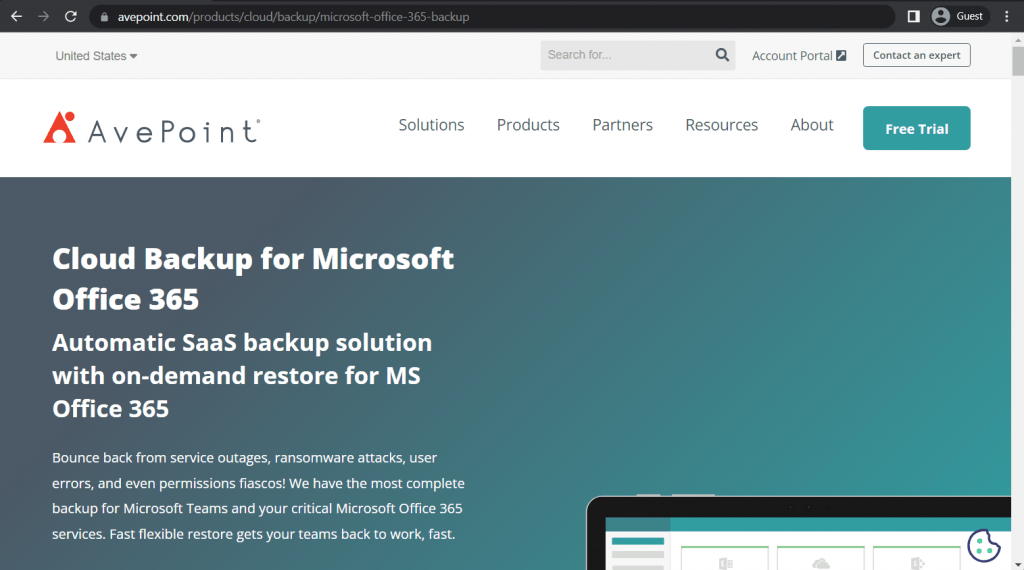Open the Solutions menu

point(431,125)
